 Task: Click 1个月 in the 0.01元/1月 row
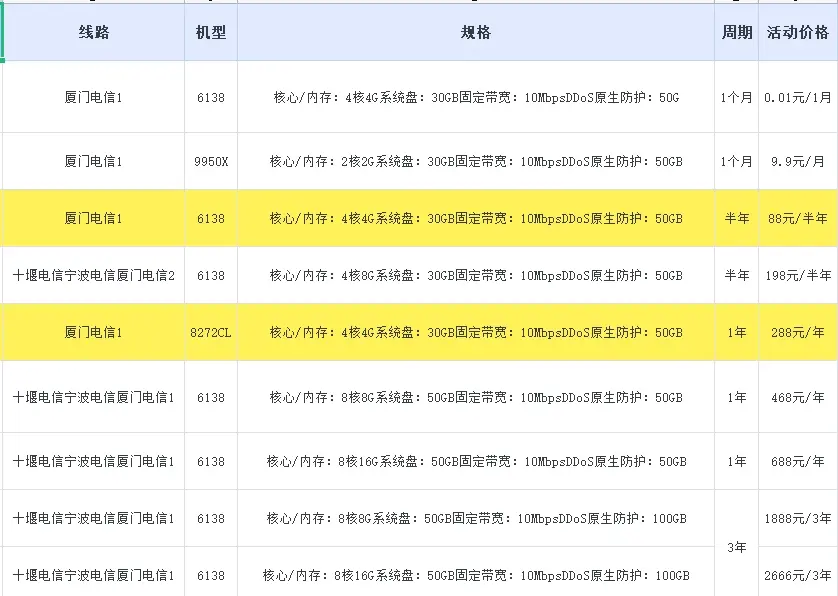coord(736,97)
